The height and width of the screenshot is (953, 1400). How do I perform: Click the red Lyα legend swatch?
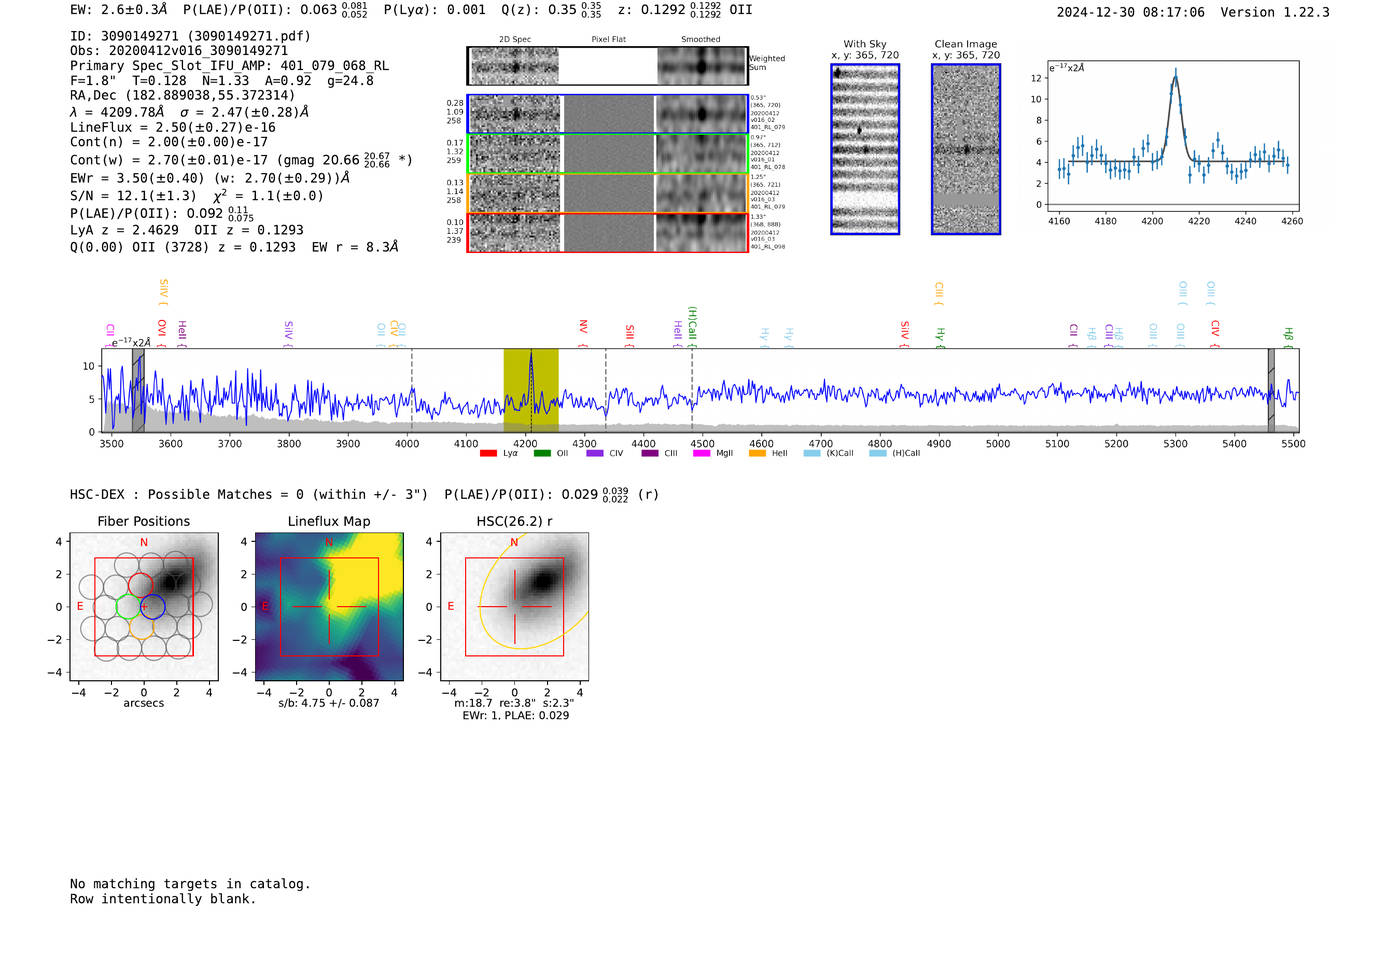coord(488,453)
